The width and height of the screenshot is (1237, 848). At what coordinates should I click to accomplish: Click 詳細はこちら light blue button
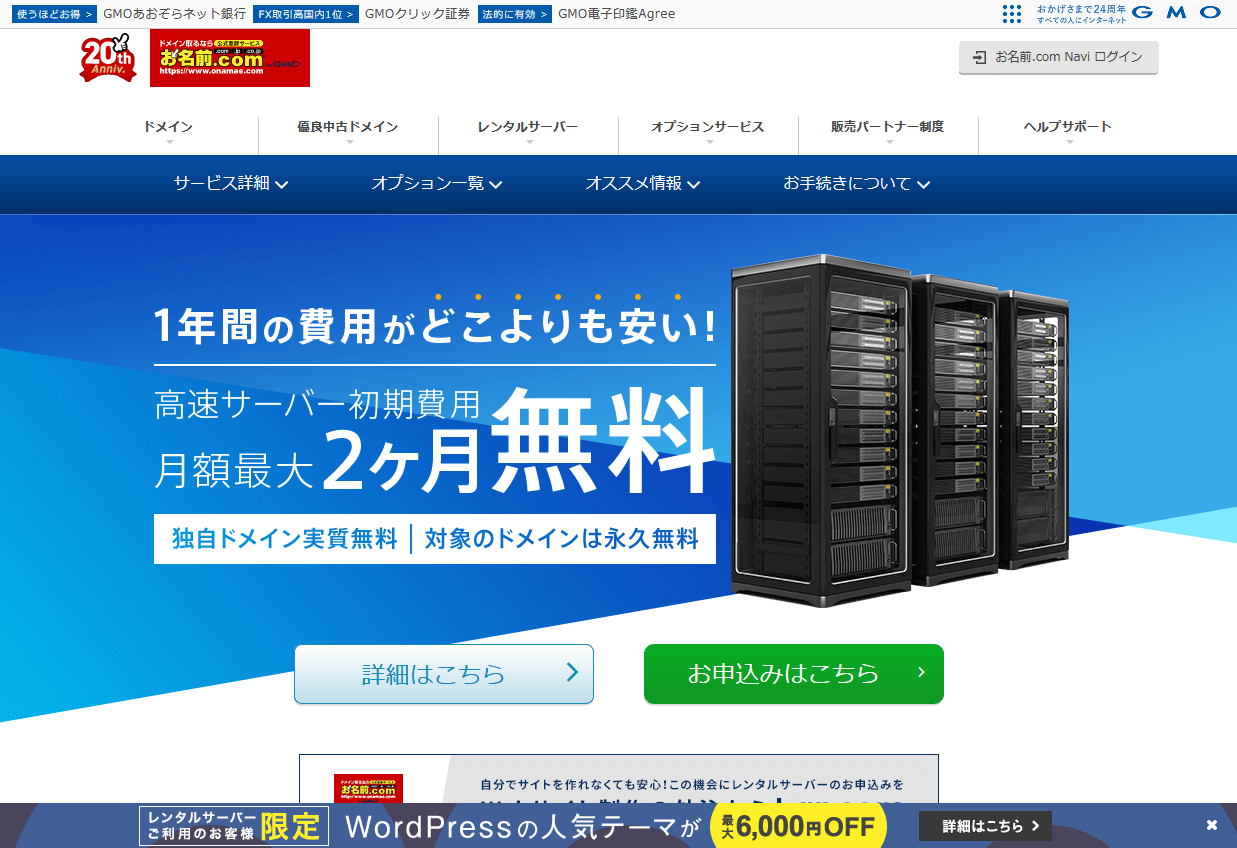(x=444, y=674)
